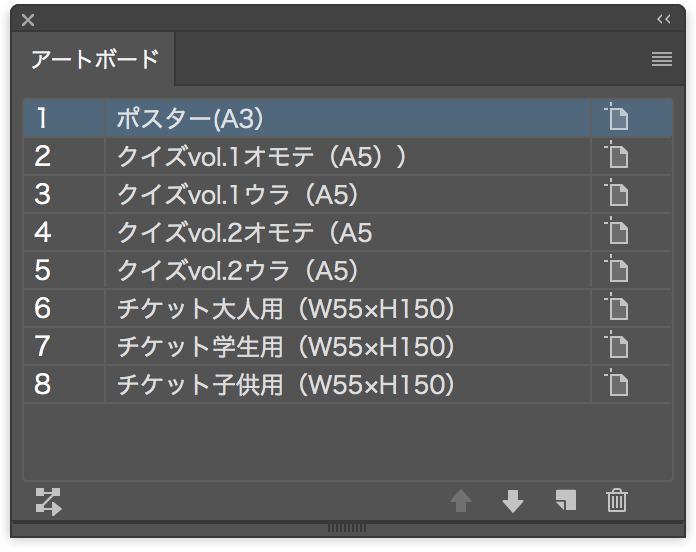The image size is (696, 552).
Task: Select artboard チケット子供用（W55×H150)
Action: 348,384
